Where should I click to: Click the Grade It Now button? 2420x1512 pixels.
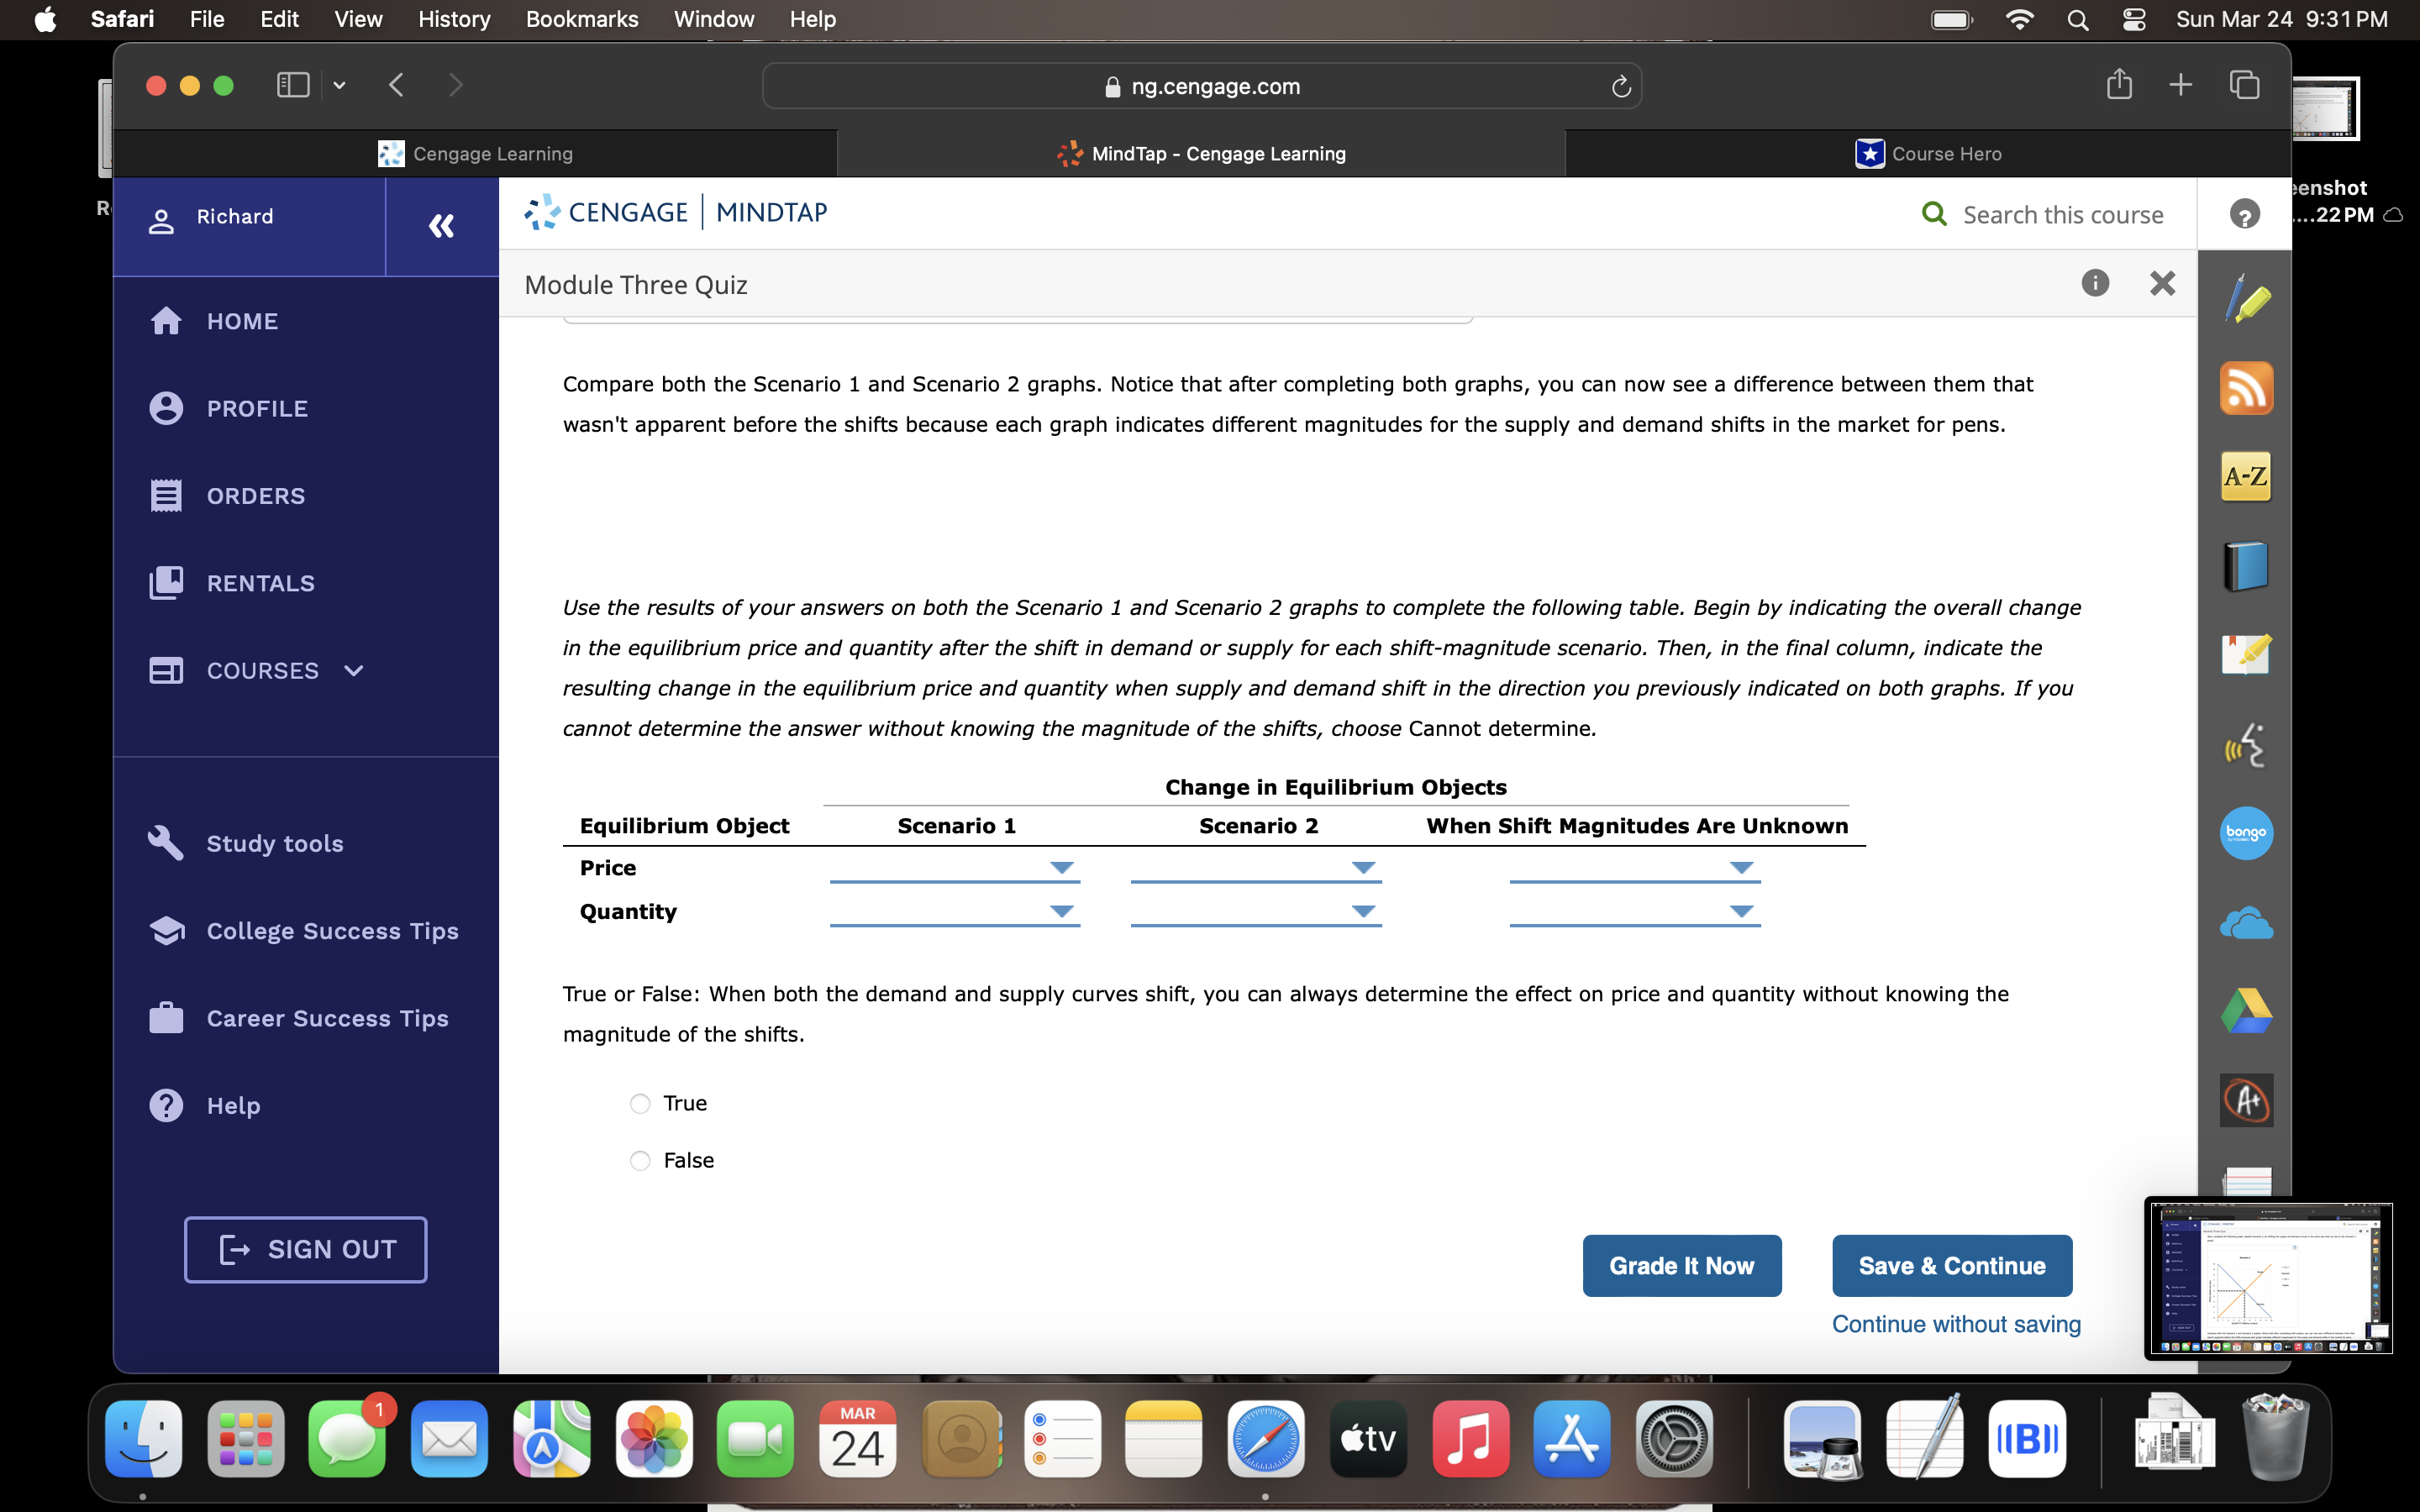pos(1681,1265)
